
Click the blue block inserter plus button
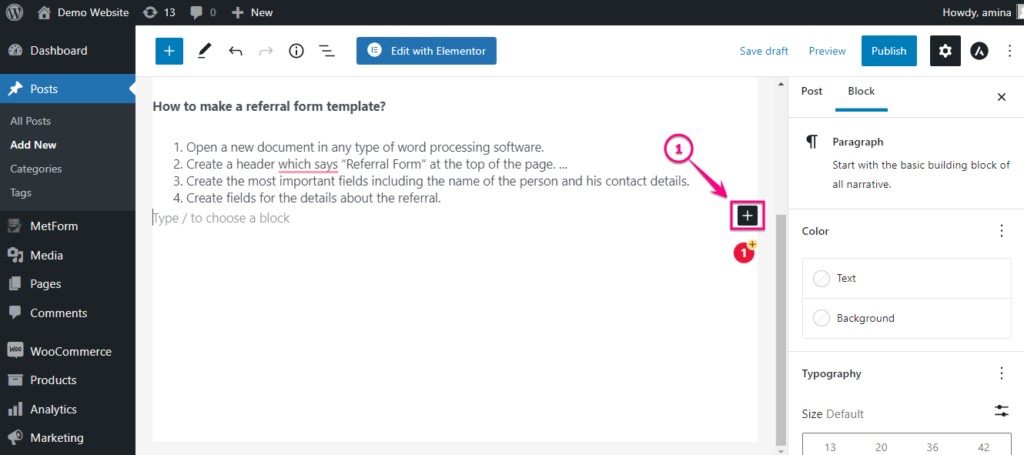coord(169,51)
